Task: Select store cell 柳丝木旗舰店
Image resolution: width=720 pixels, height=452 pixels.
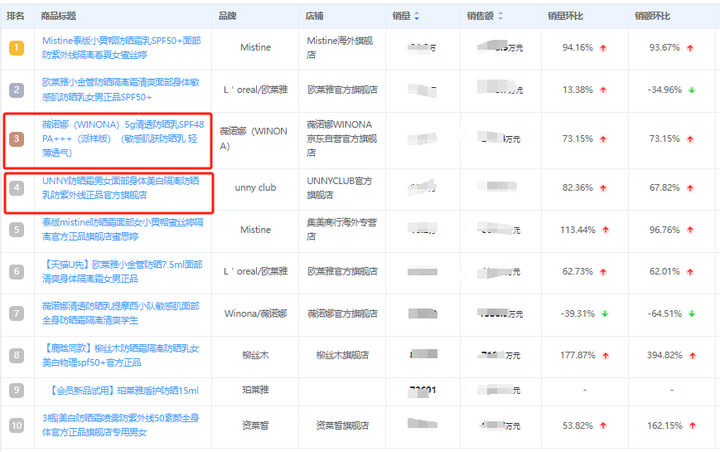Action: tap(343, 356)
